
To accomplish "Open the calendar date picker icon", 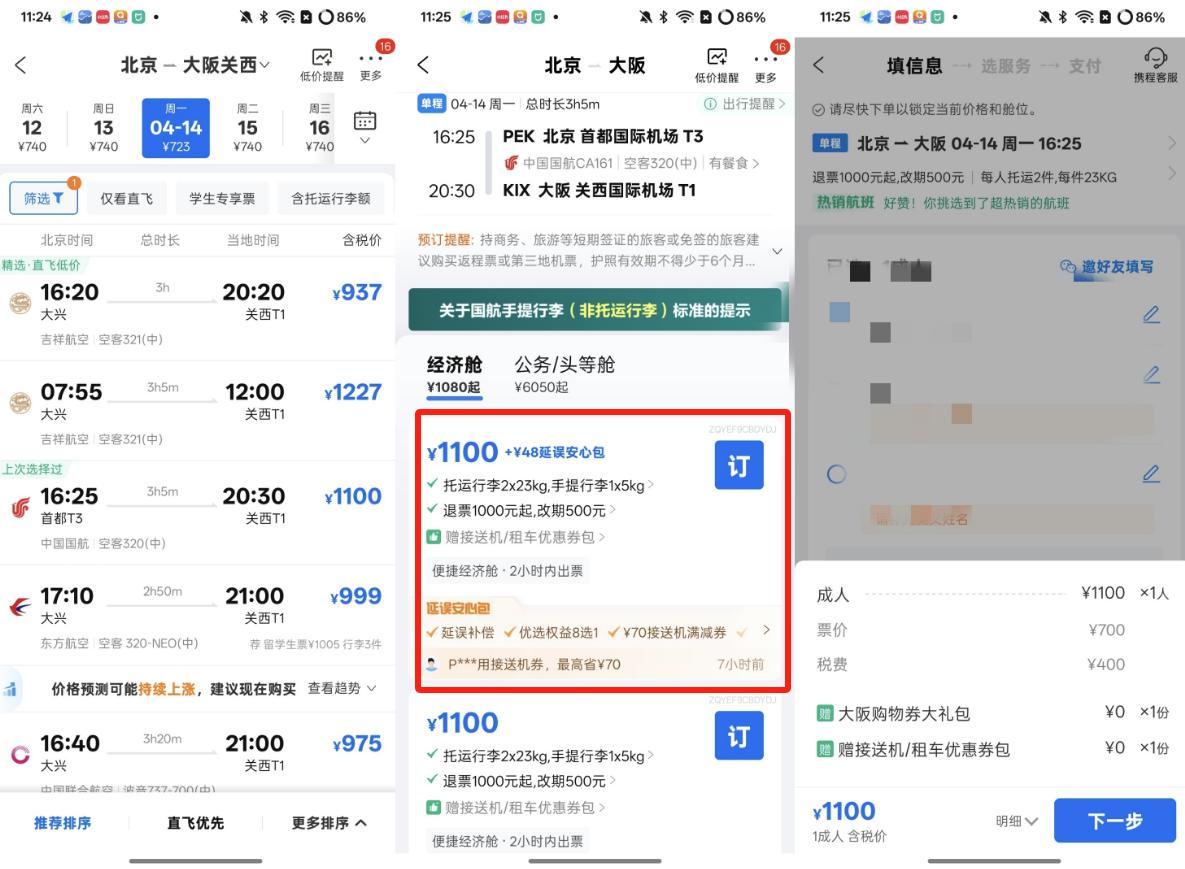I will [x=365, y=121].
